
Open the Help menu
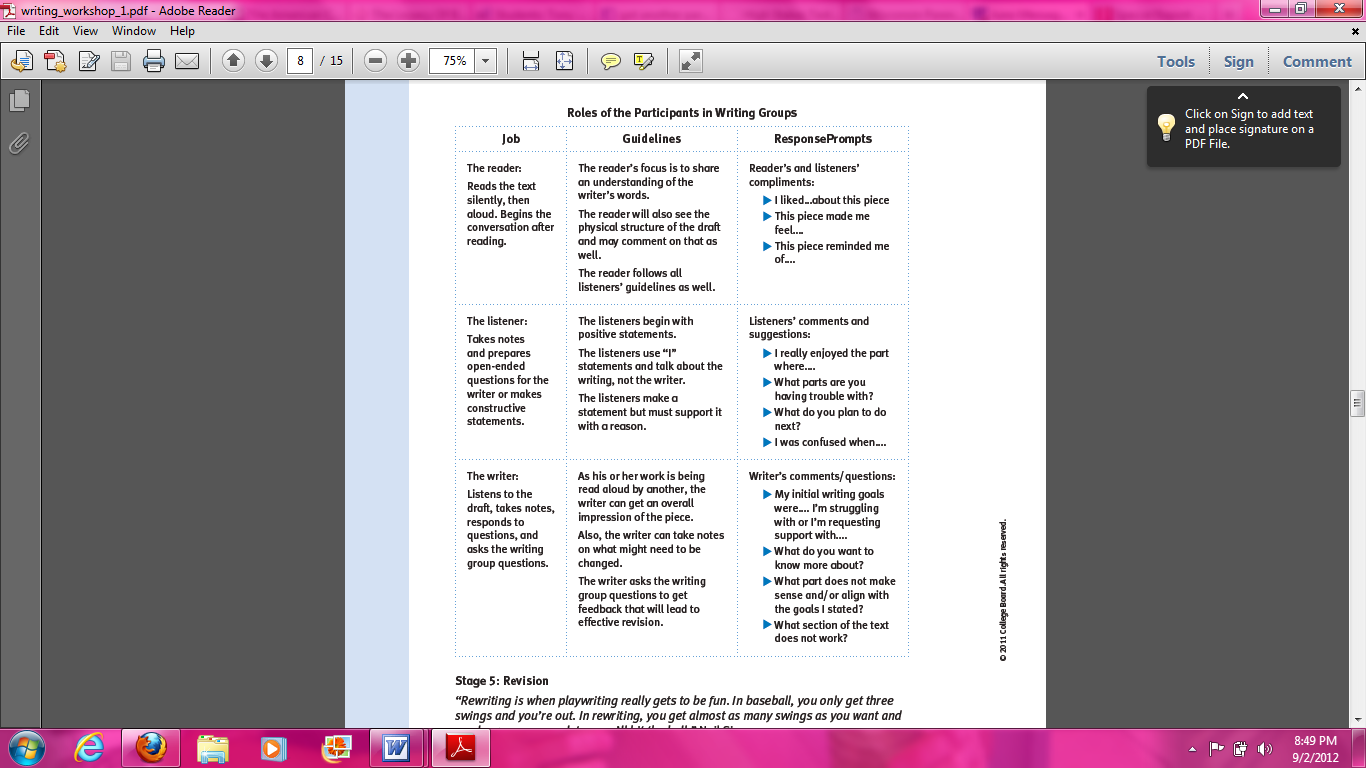(x=182, y=31)
